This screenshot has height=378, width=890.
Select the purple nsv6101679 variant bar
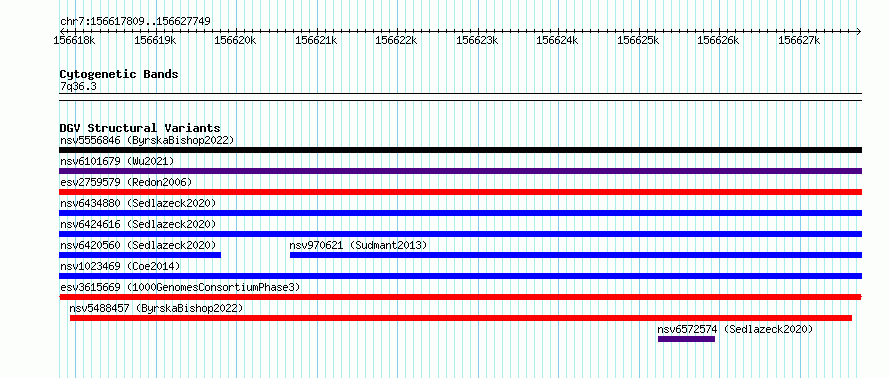click(x=460, y=171)
